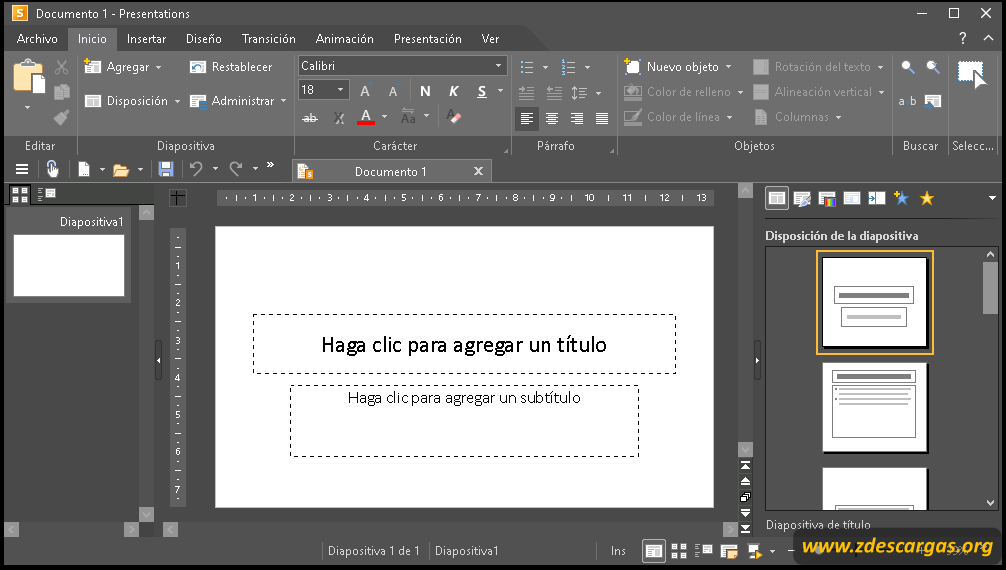Toggle bold formatting (N)
Viewport: 1006px width, 570px height.
[425, 92]
